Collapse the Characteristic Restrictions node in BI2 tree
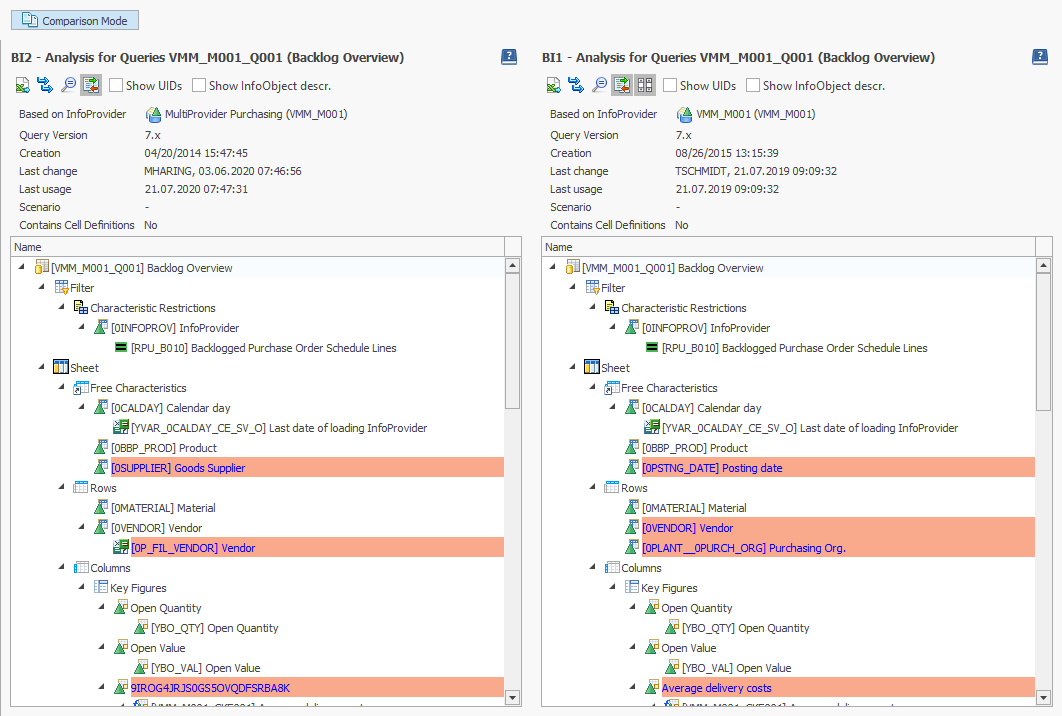The width and height of the screenshot is (1062, 716). 61,307
